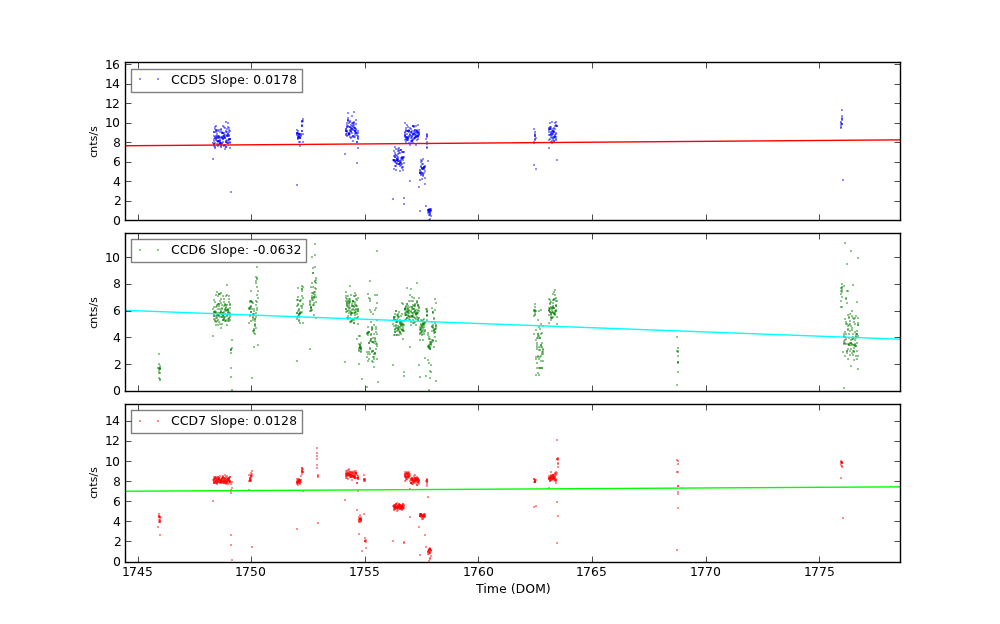This screenshot has height=624, width=1000.
Task: Click the green marker in the CCD6 legend
Action: click(x=141, y=250)
